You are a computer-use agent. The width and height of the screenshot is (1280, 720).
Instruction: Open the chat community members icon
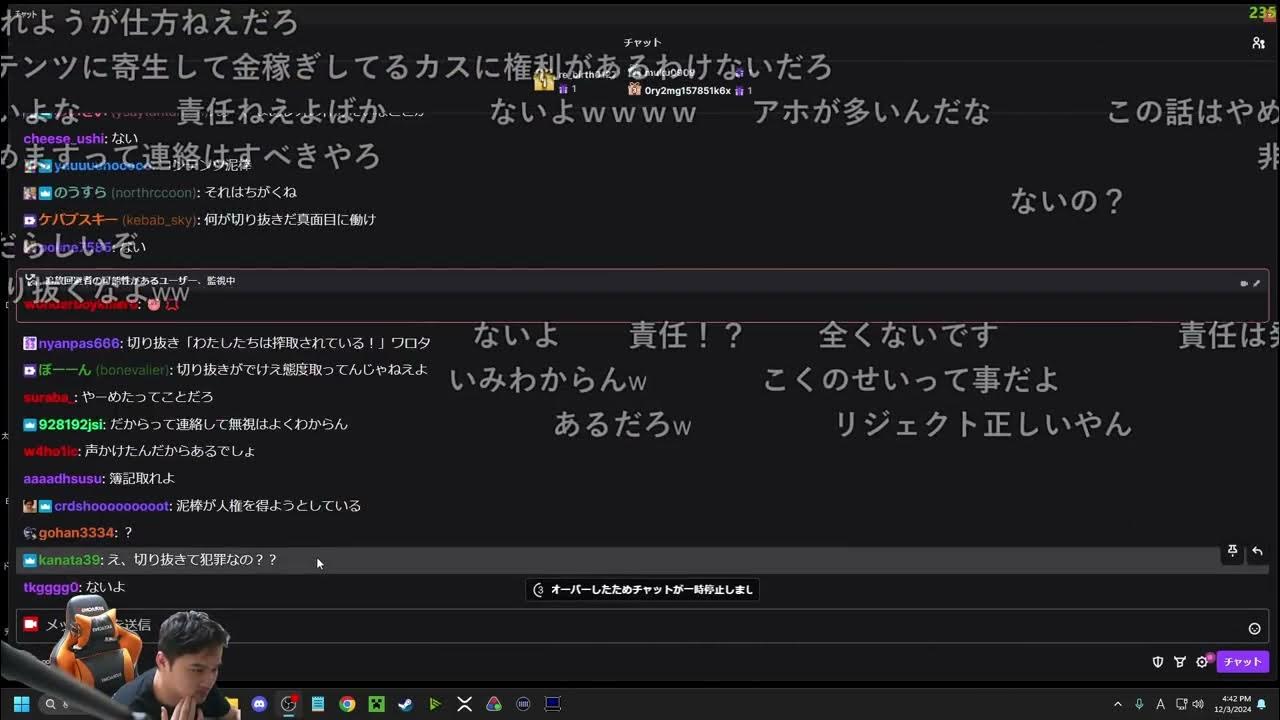(1258, 43)
